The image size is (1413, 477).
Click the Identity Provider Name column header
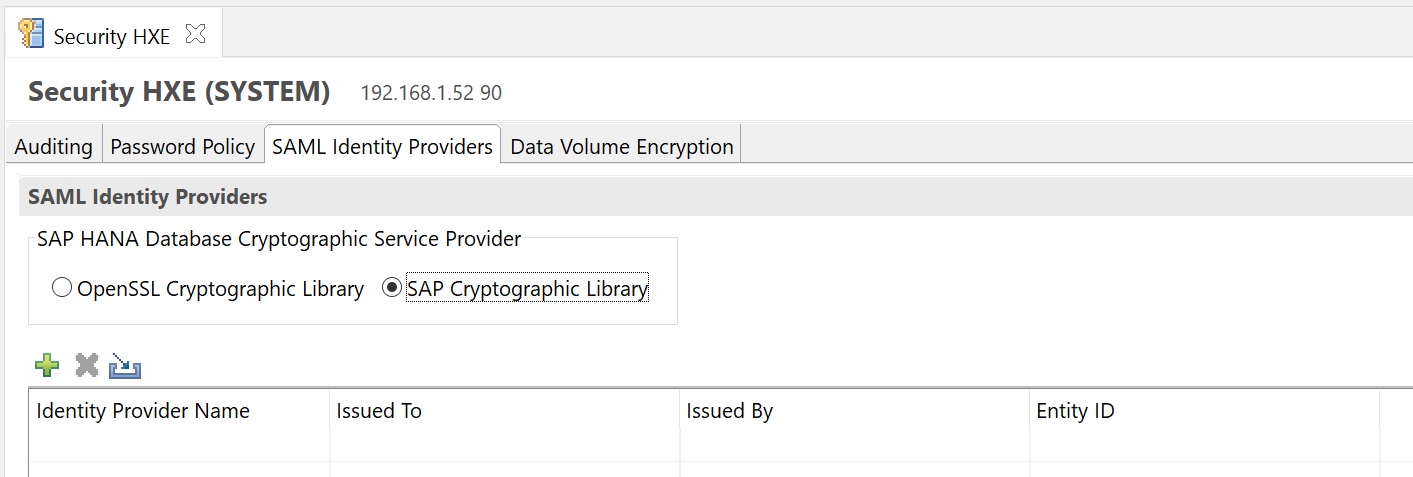click(143, 411)
